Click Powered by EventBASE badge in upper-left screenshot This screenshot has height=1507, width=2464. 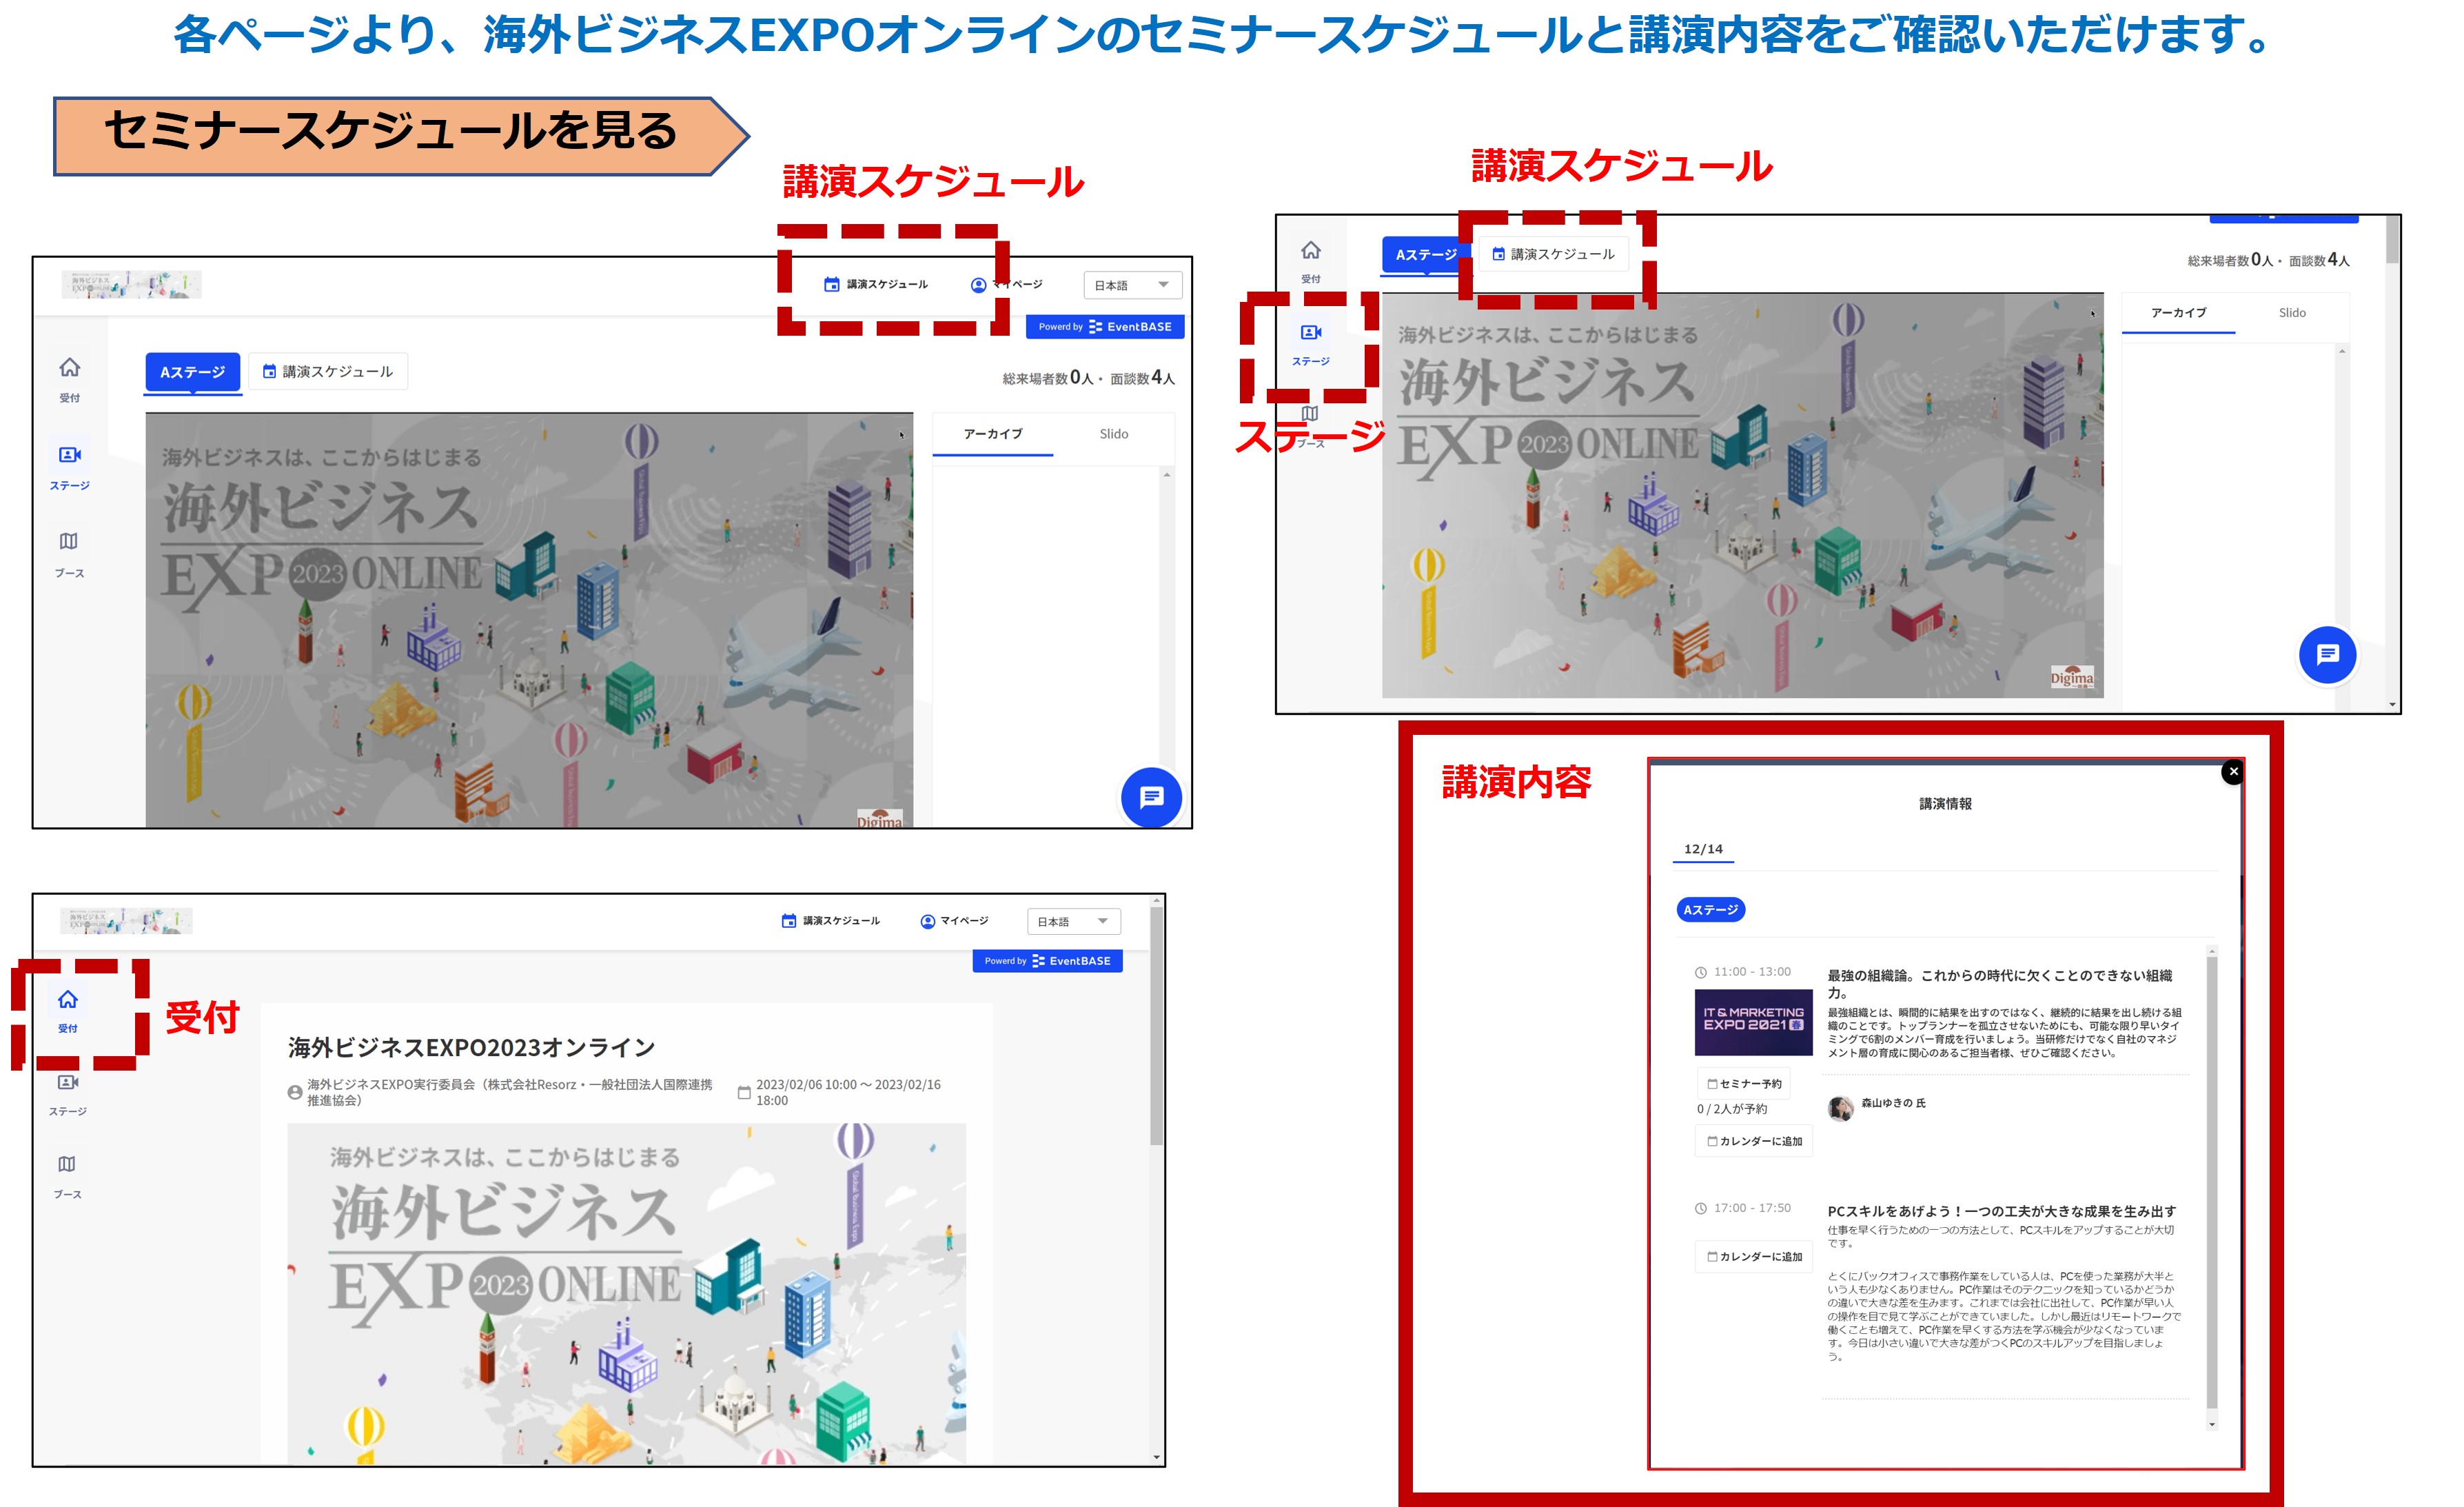click(x=1105, y=326)
